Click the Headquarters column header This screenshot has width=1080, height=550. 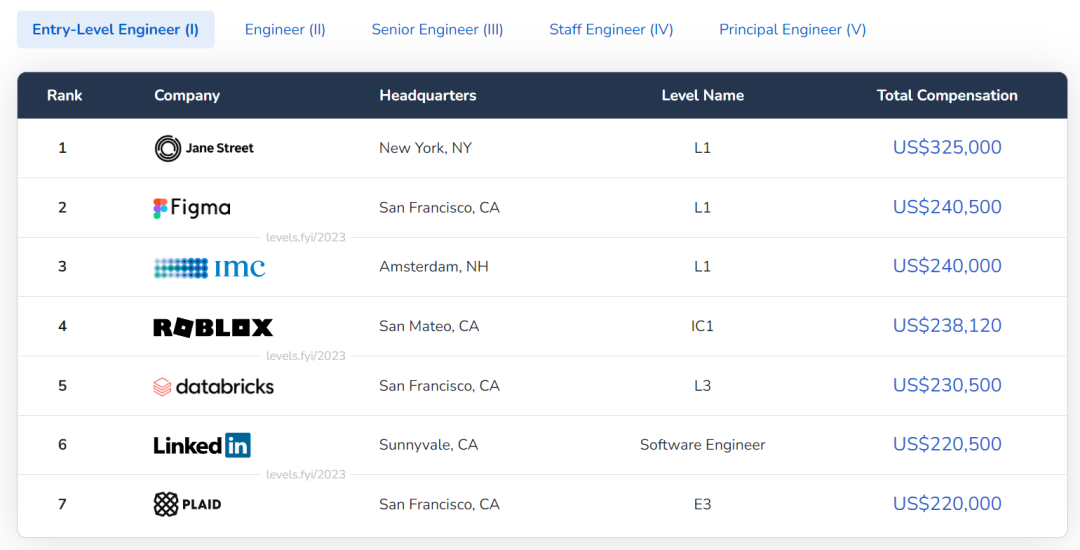point(427,96)
